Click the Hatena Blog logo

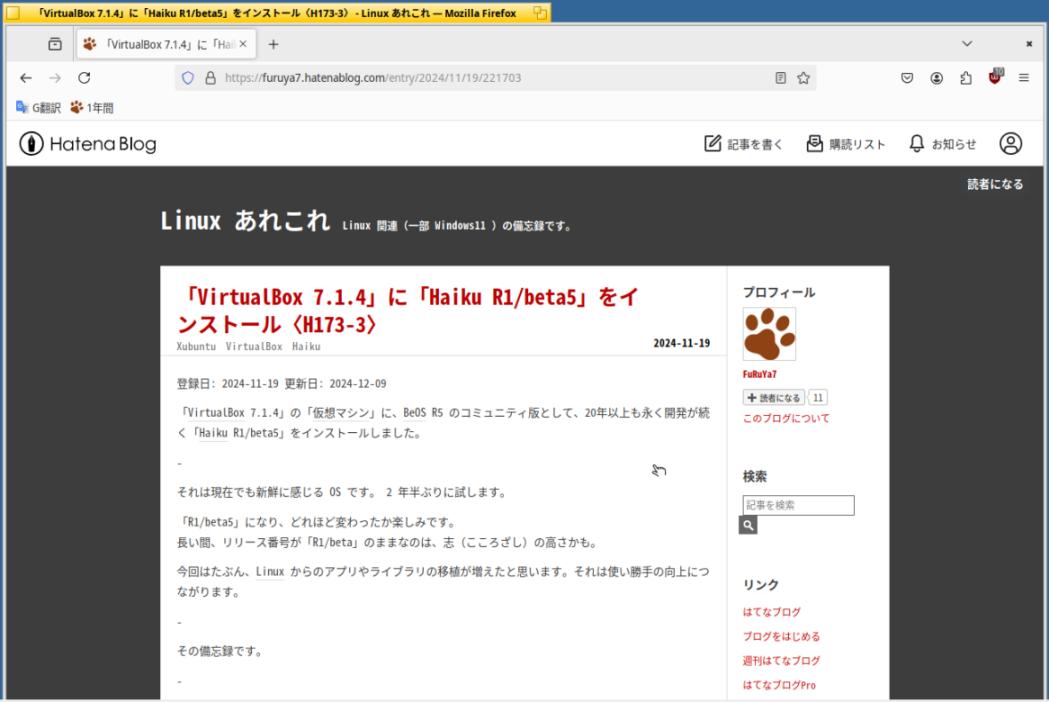[x=88, y=144]
